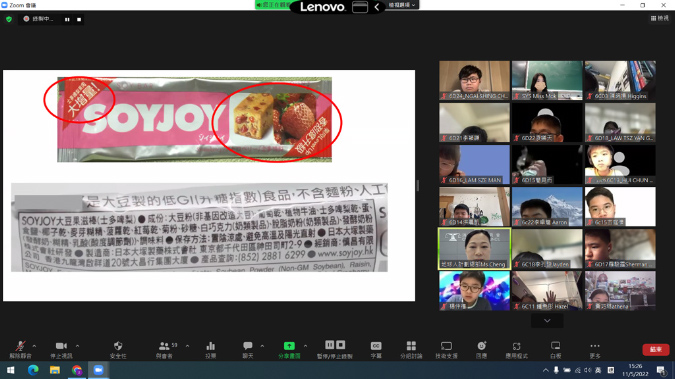Viewport: 675px width, 379px height.
Task: Open the Whiteboard icon
Action: click(x=555, y=349)
